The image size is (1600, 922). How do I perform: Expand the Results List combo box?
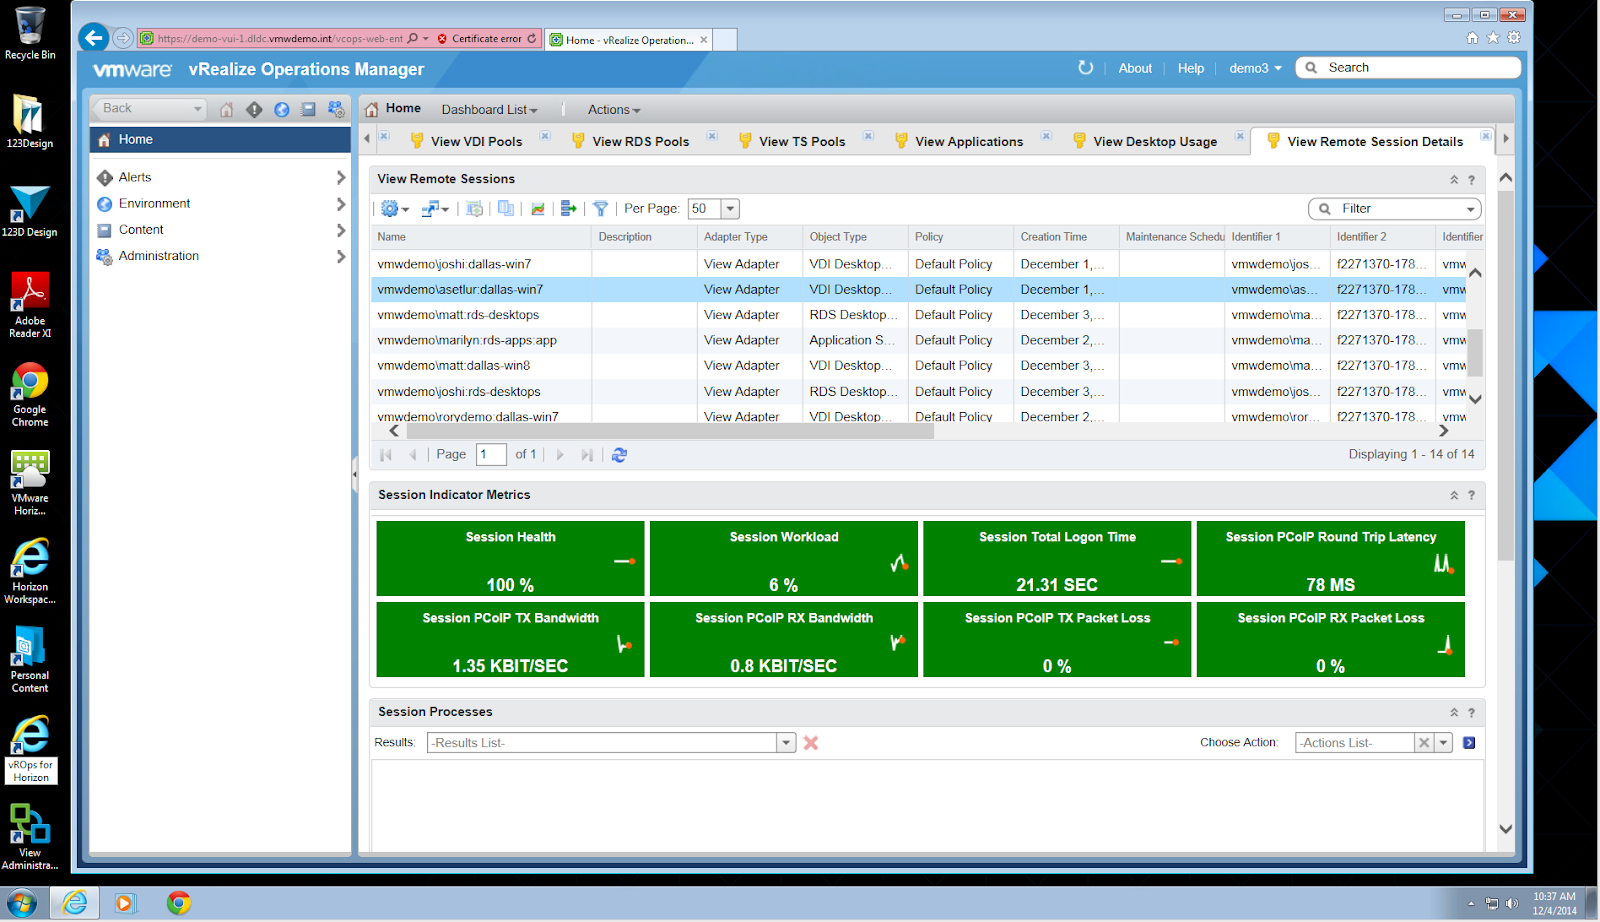pos(786,743)
